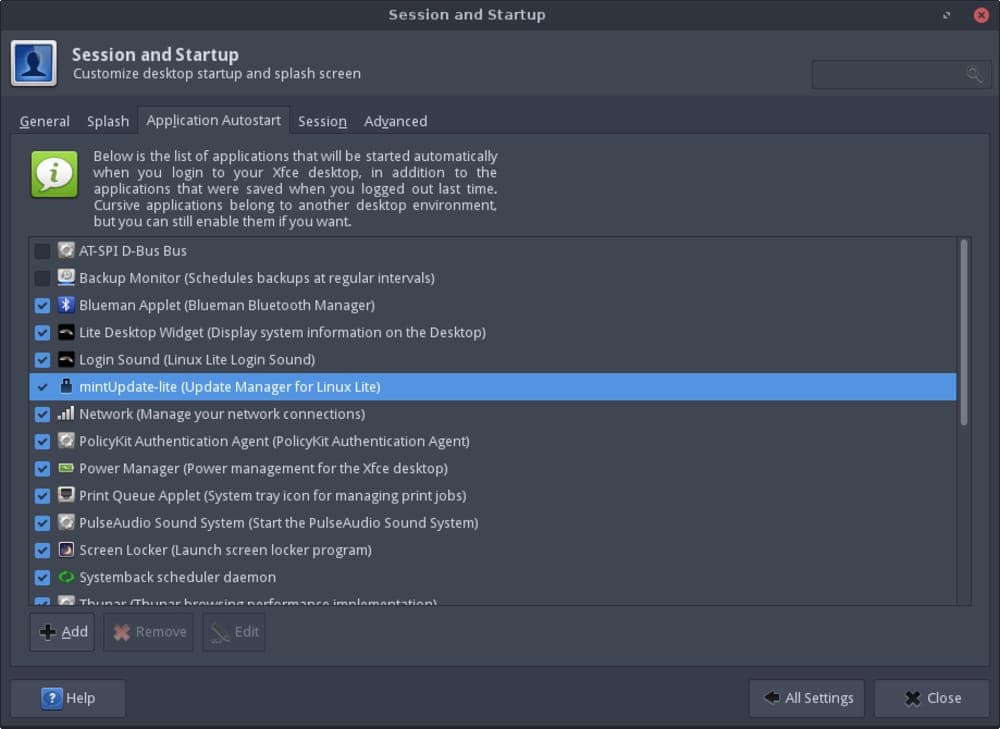Select "Blueman Applet (Blueman Bluetooth Manager)" row
Image resolution: width=1000 pixels, height=729 pixels.
pos(227,306)
